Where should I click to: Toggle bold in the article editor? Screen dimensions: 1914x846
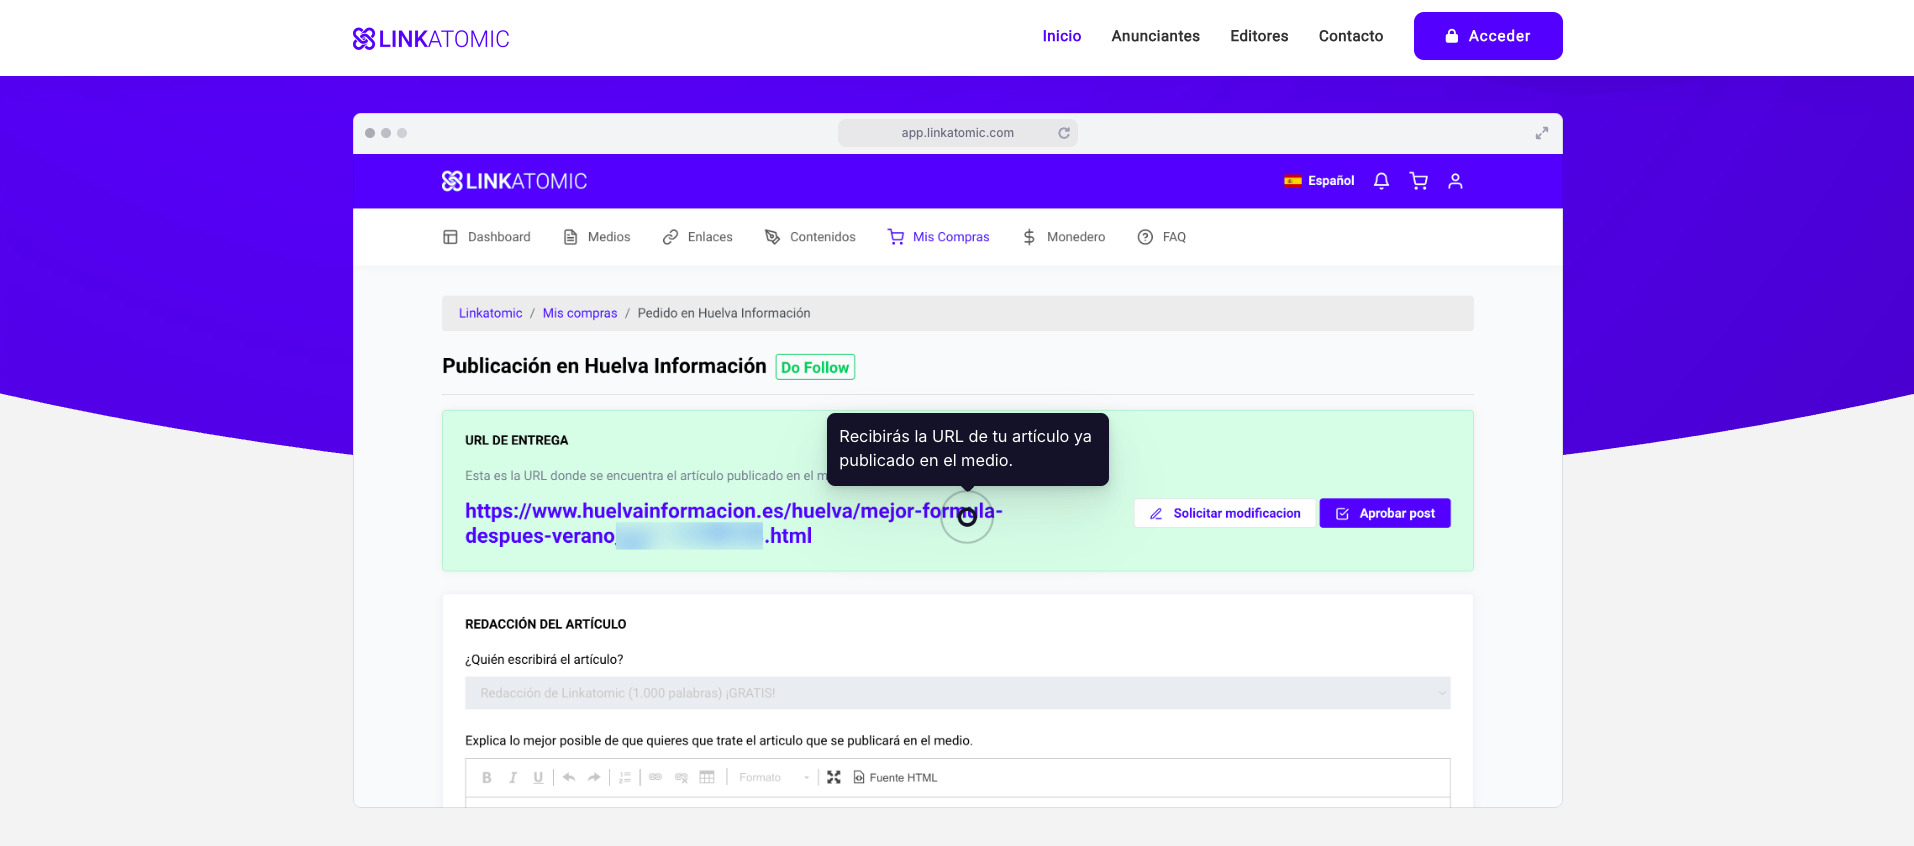(487, 777)
